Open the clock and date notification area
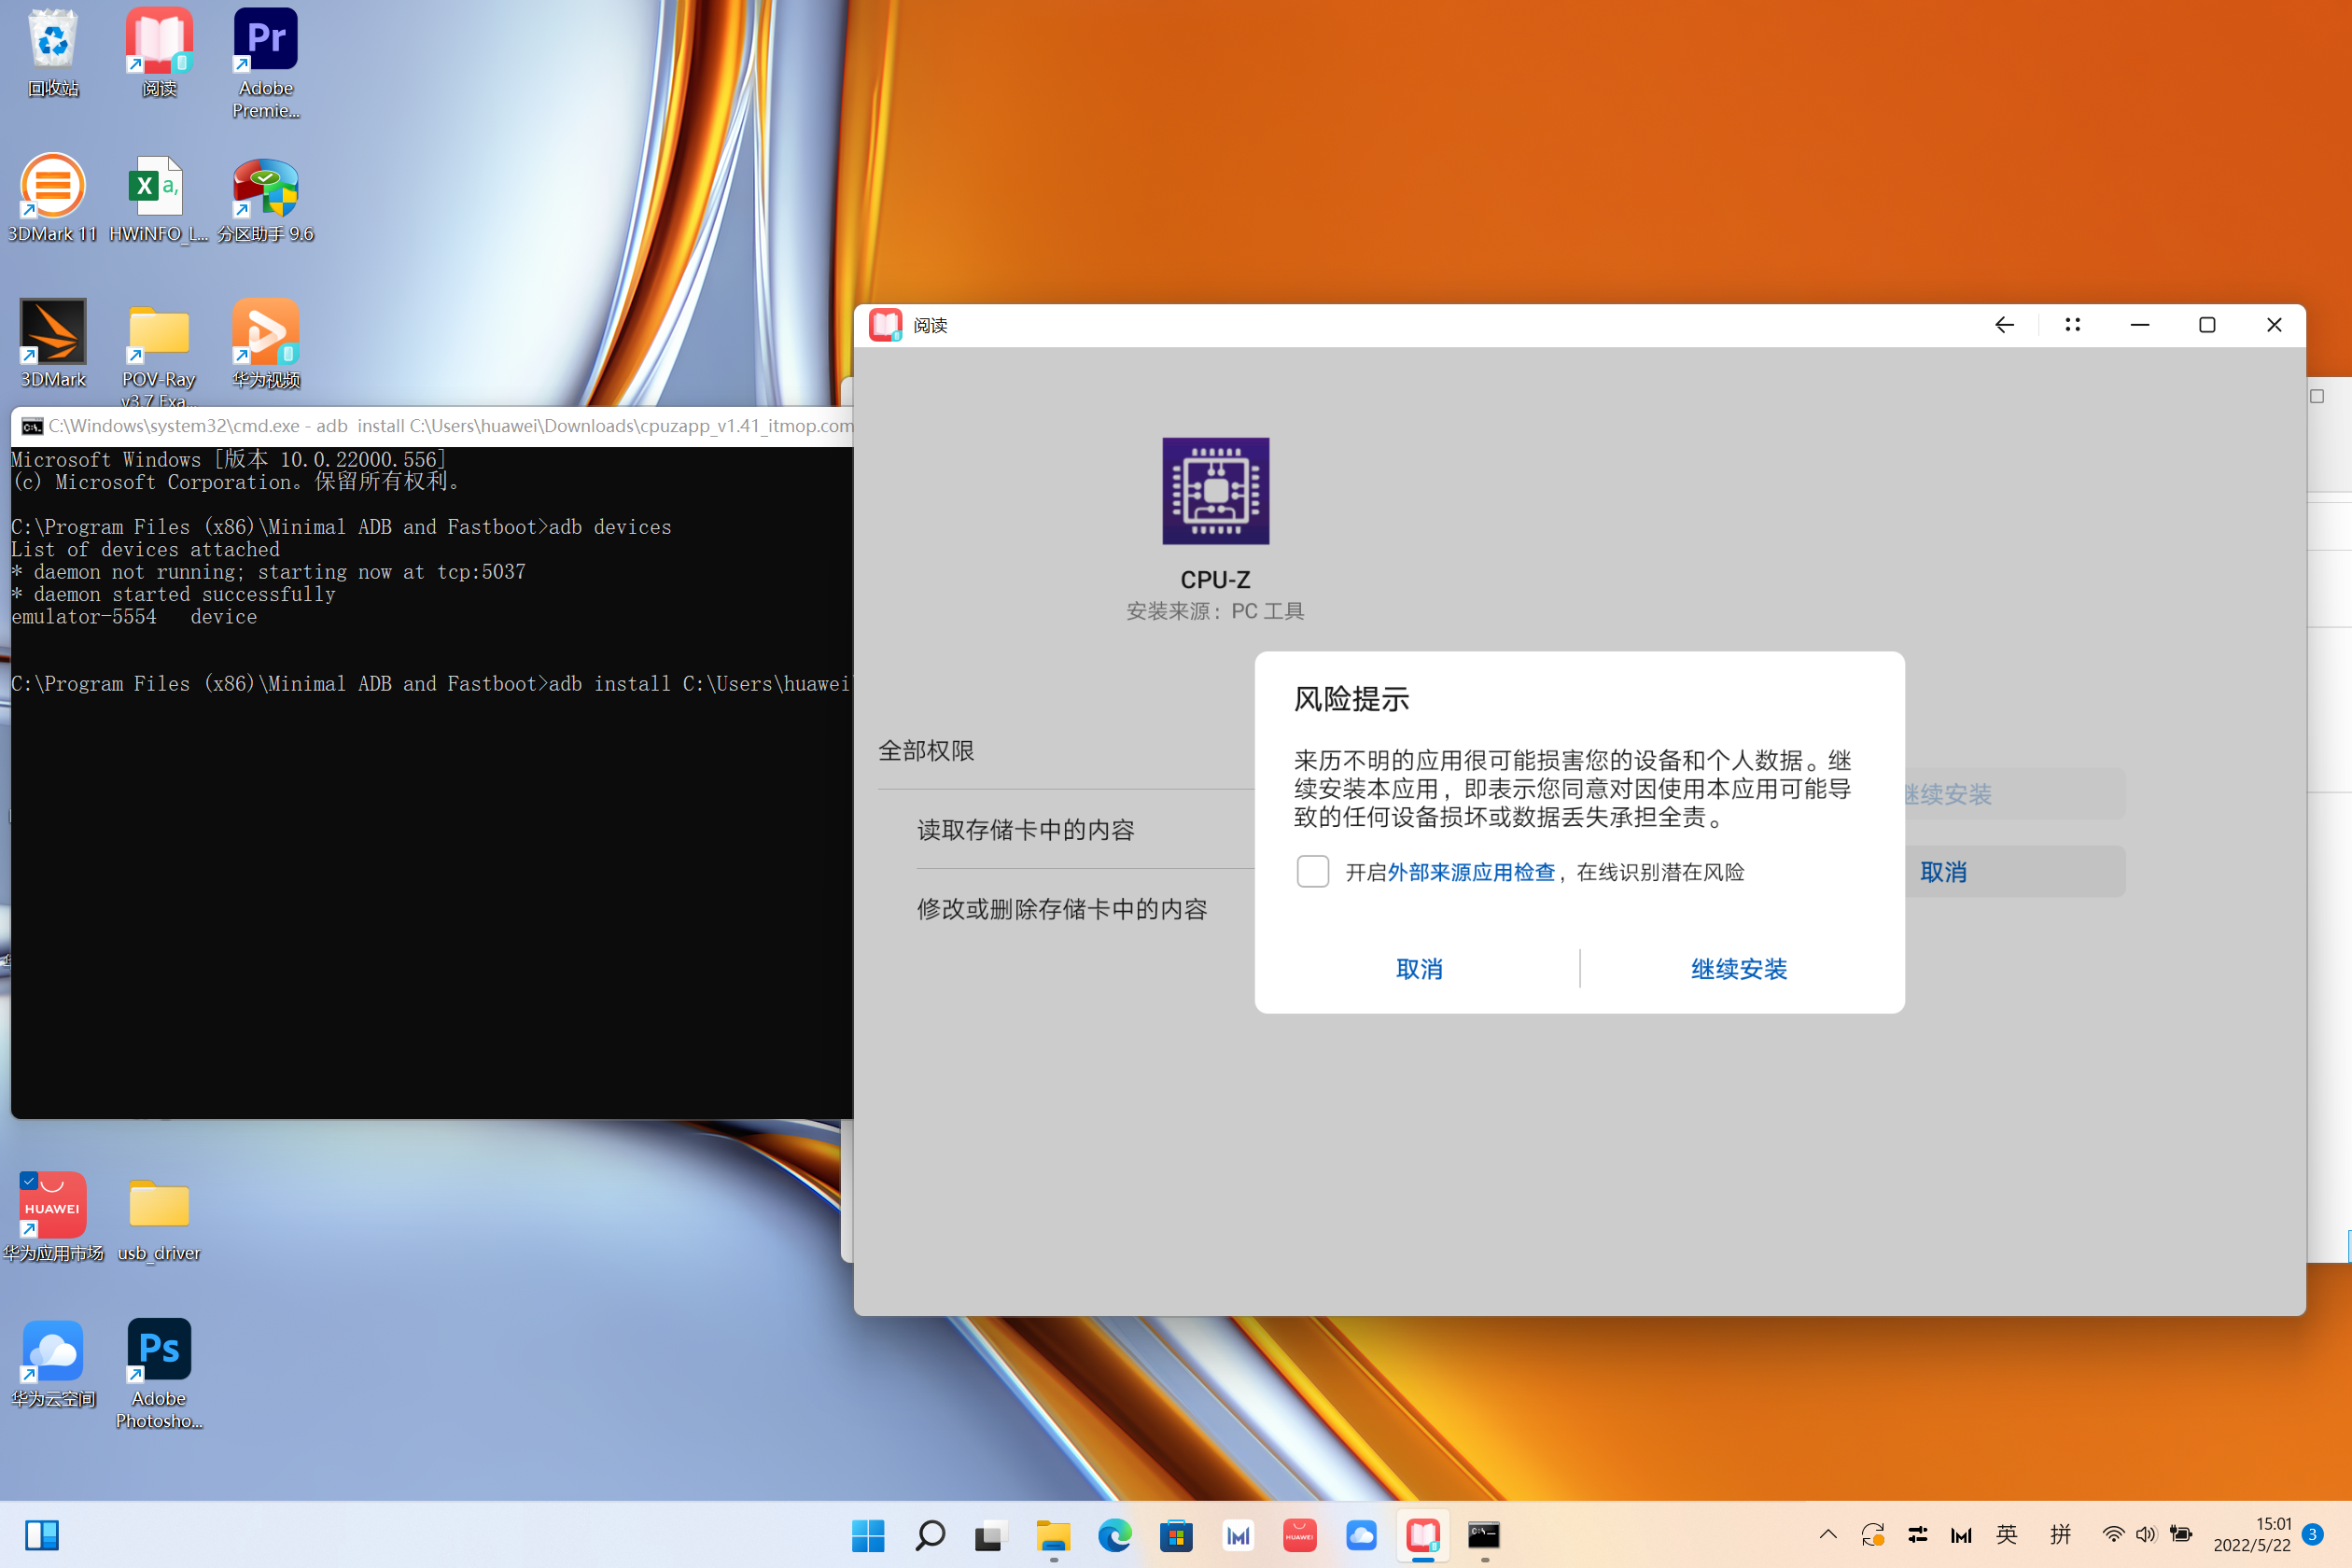 2252,1535
